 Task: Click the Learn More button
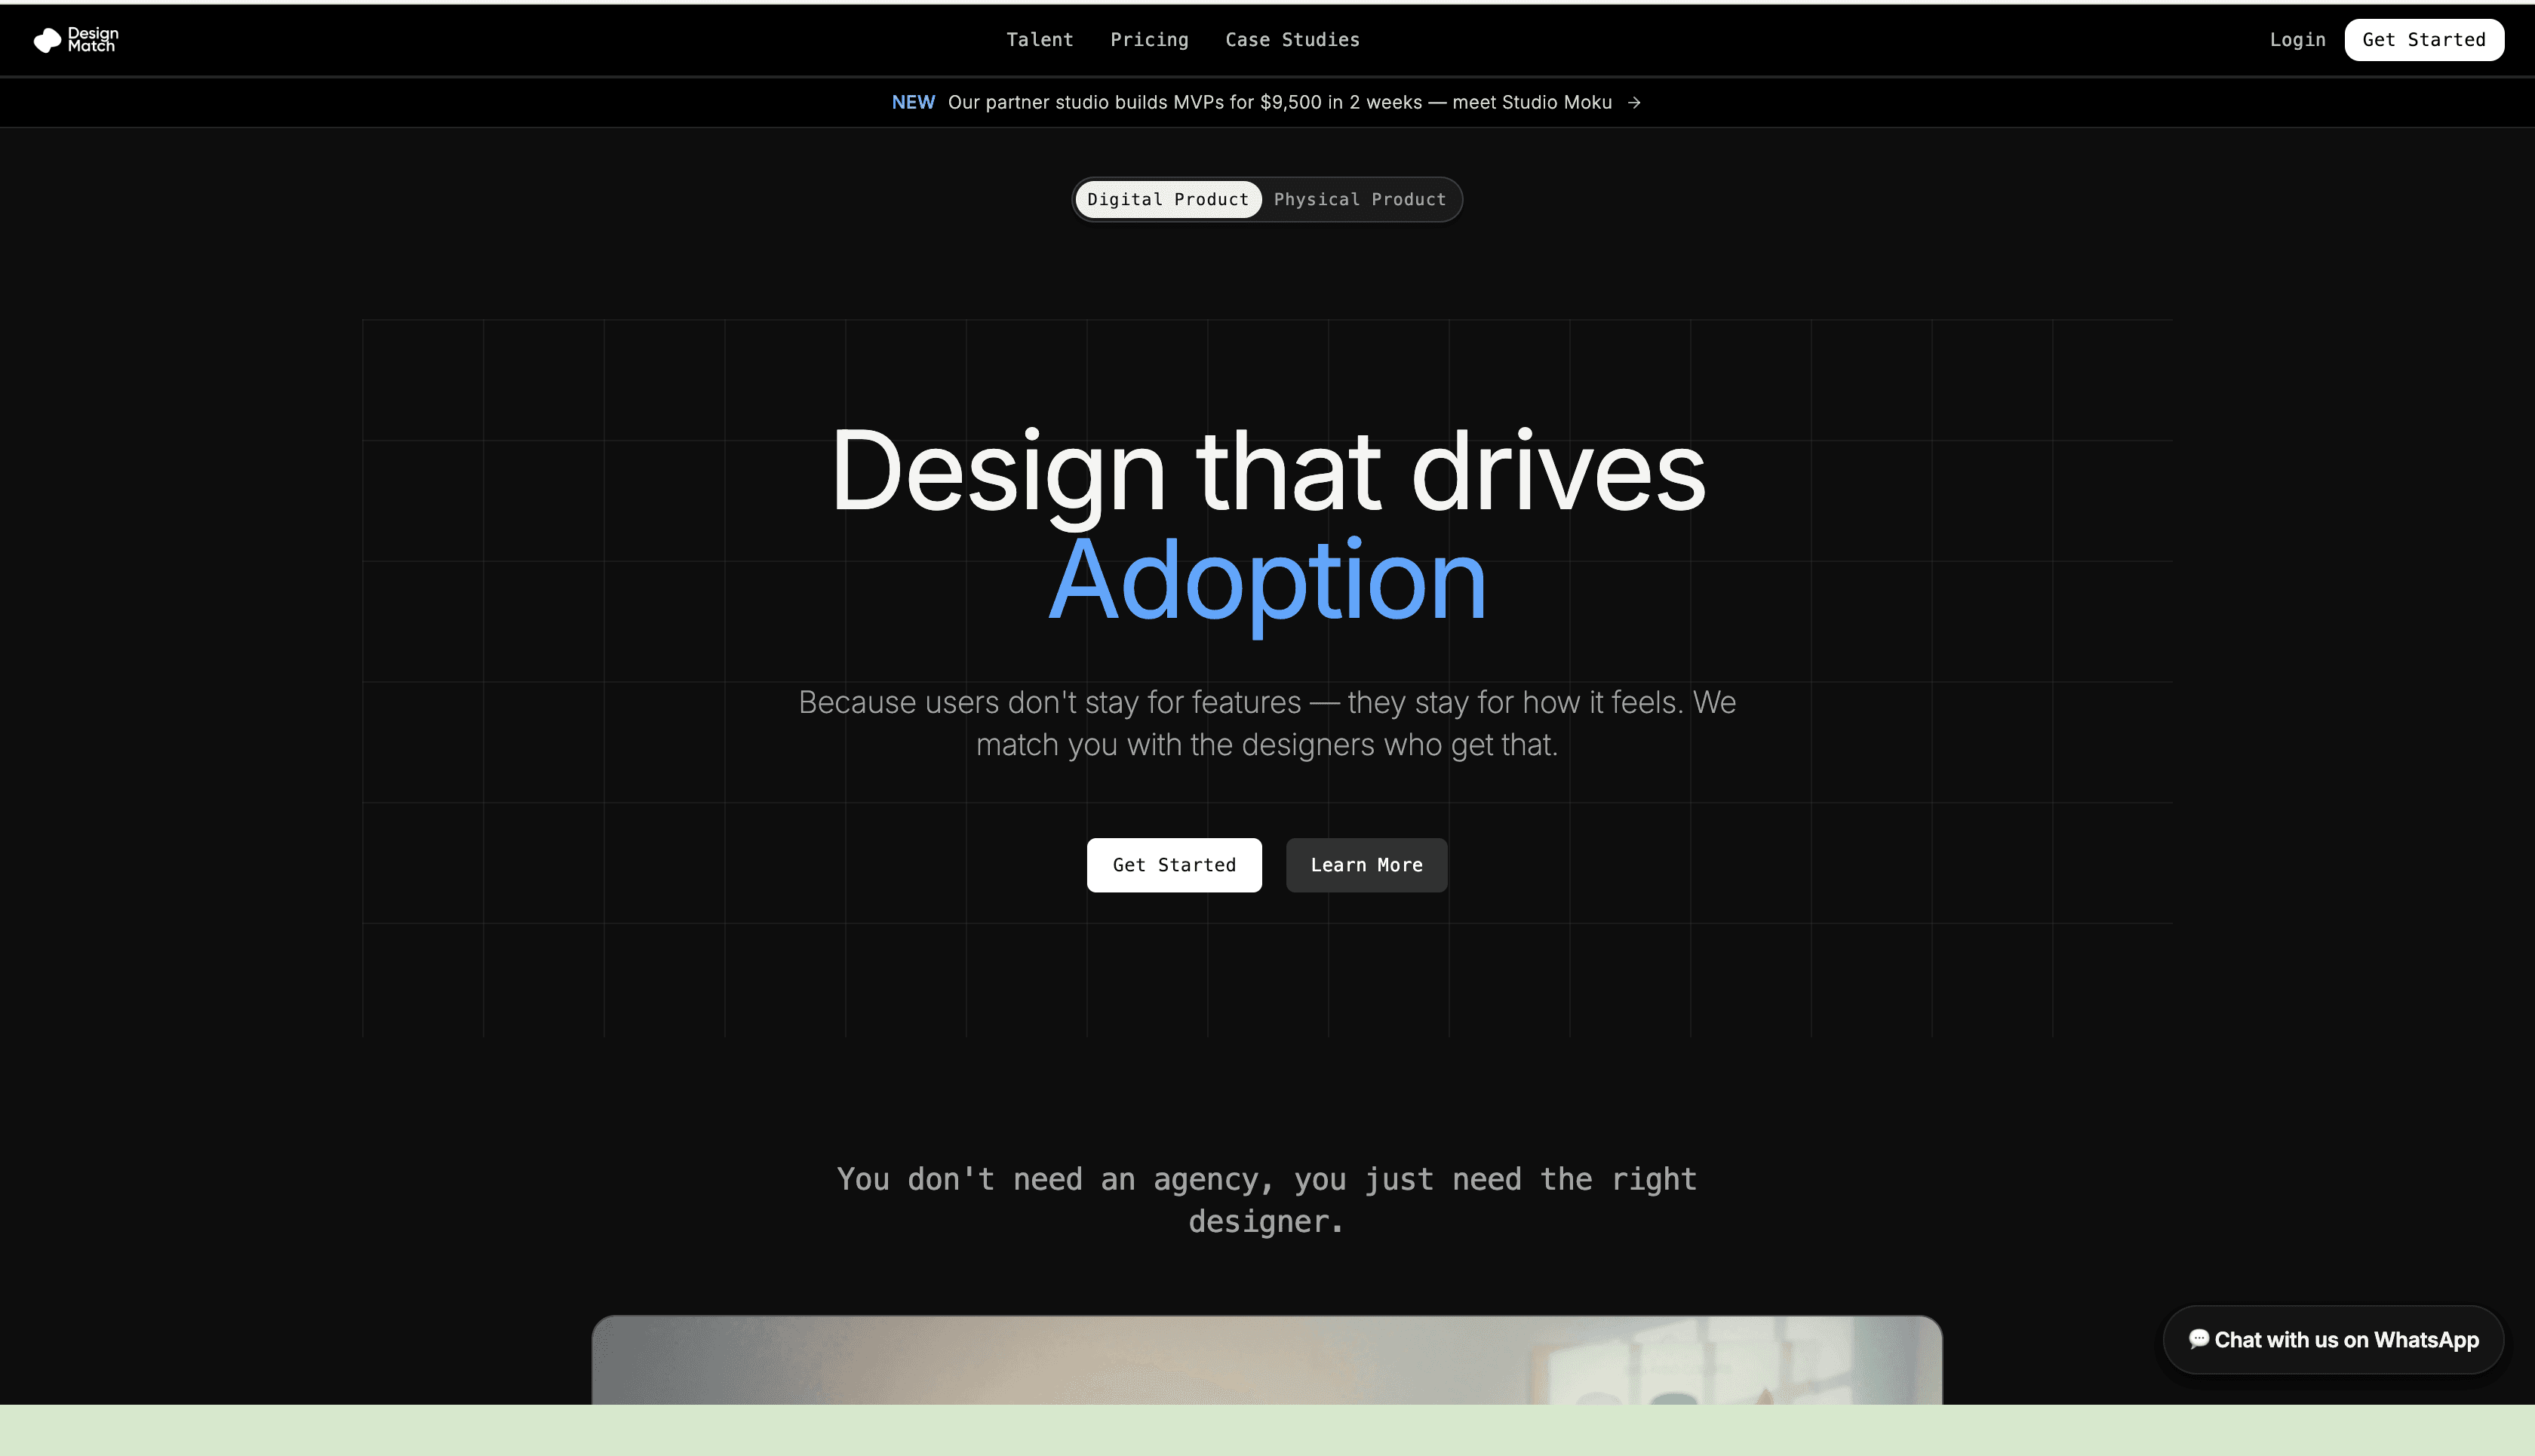pyautogui.click(x=1366, y=865)
